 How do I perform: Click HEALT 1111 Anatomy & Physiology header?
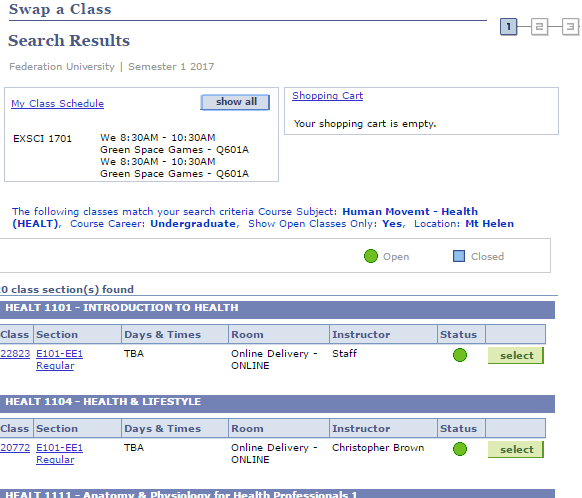pyautogui.click(x=277, y=494)
